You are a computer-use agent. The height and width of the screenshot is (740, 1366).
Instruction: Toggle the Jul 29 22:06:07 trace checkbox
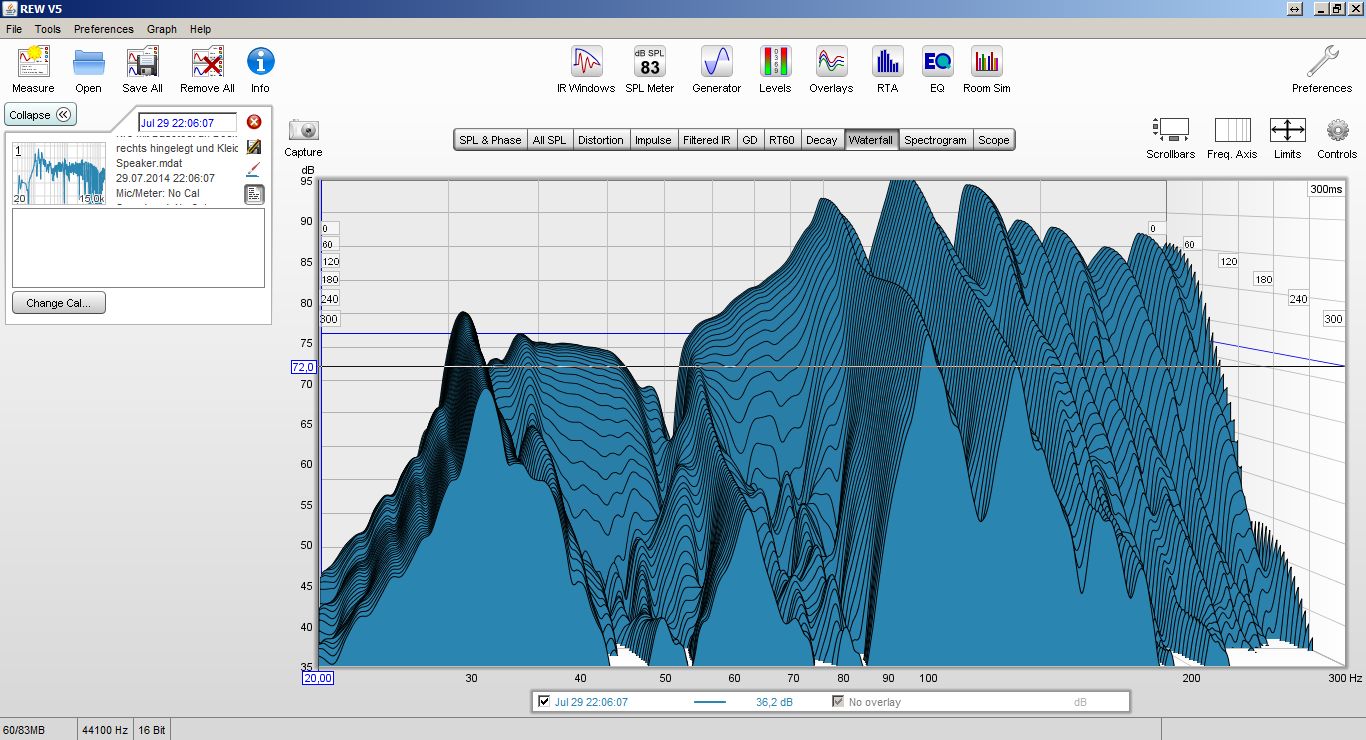544,701
